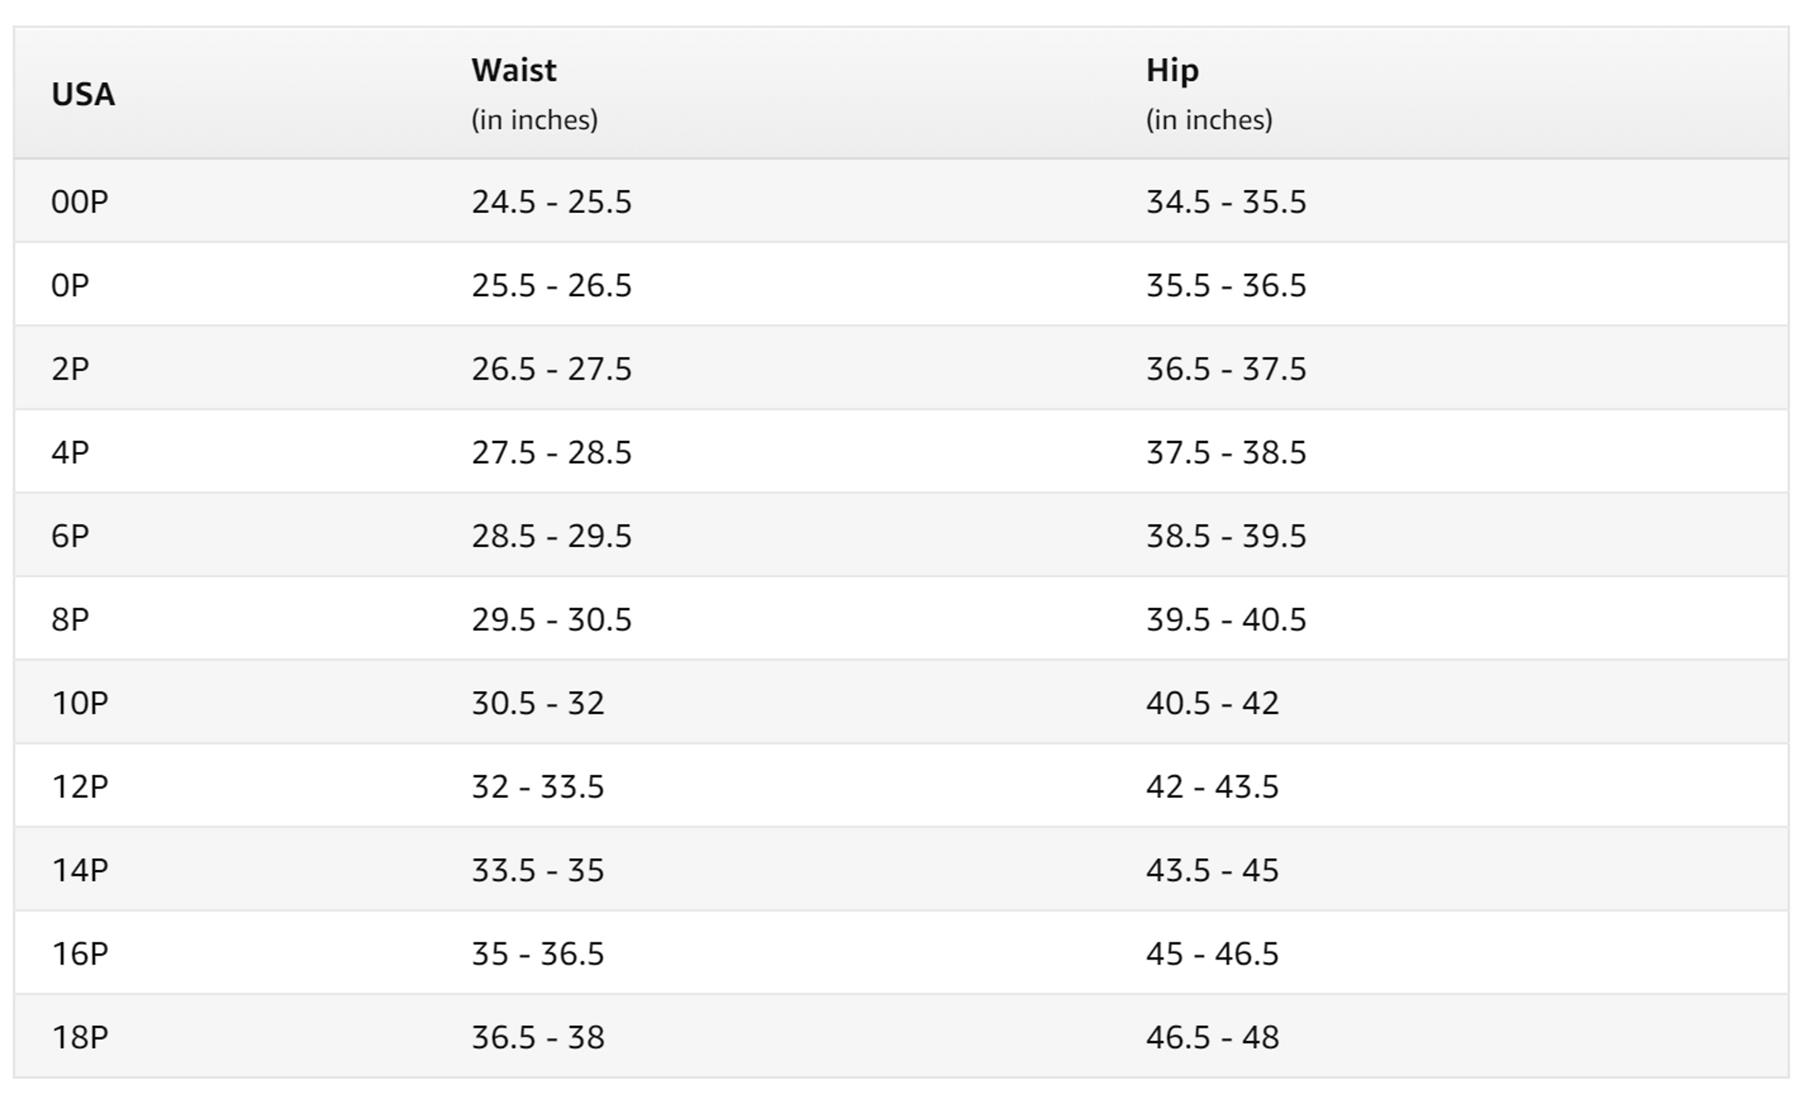
Task: Select hip range 42 - 43.5
Action: (1212, 787)
